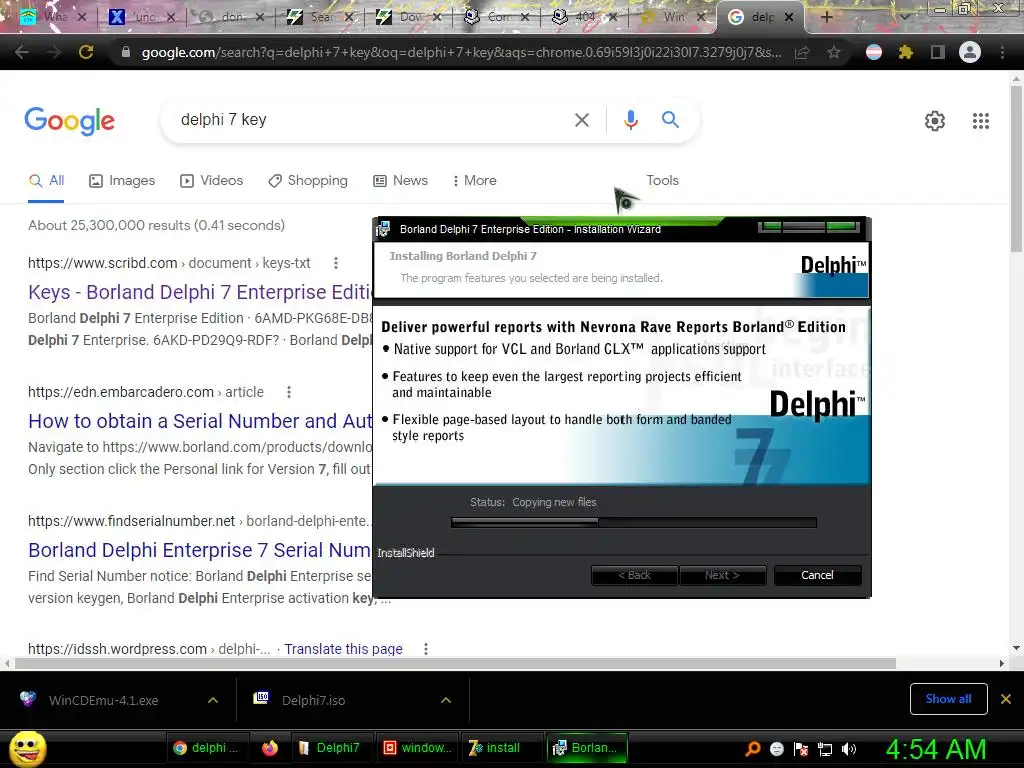This screenshot has width=1024, height=768.
Task: Click the orange search tray icon
Action: 753,748
